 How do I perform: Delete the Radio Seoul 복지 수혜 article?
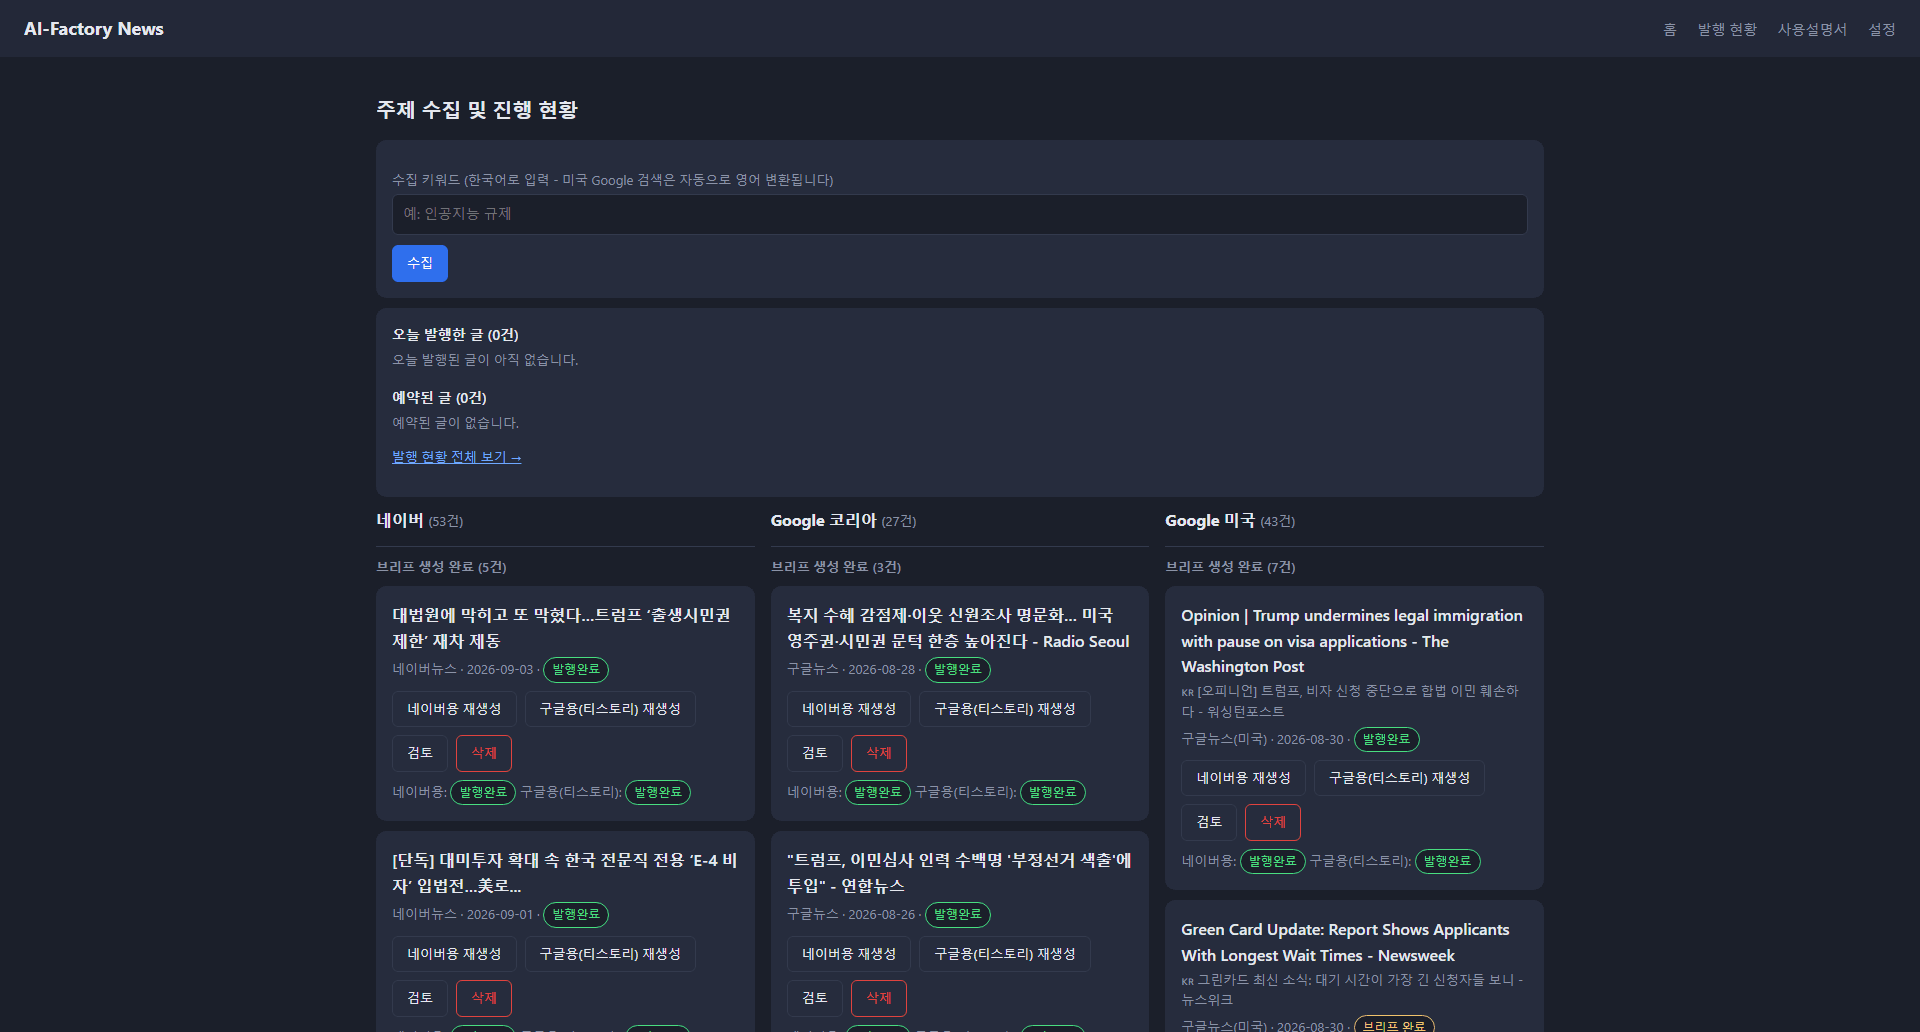coord(879,753)
